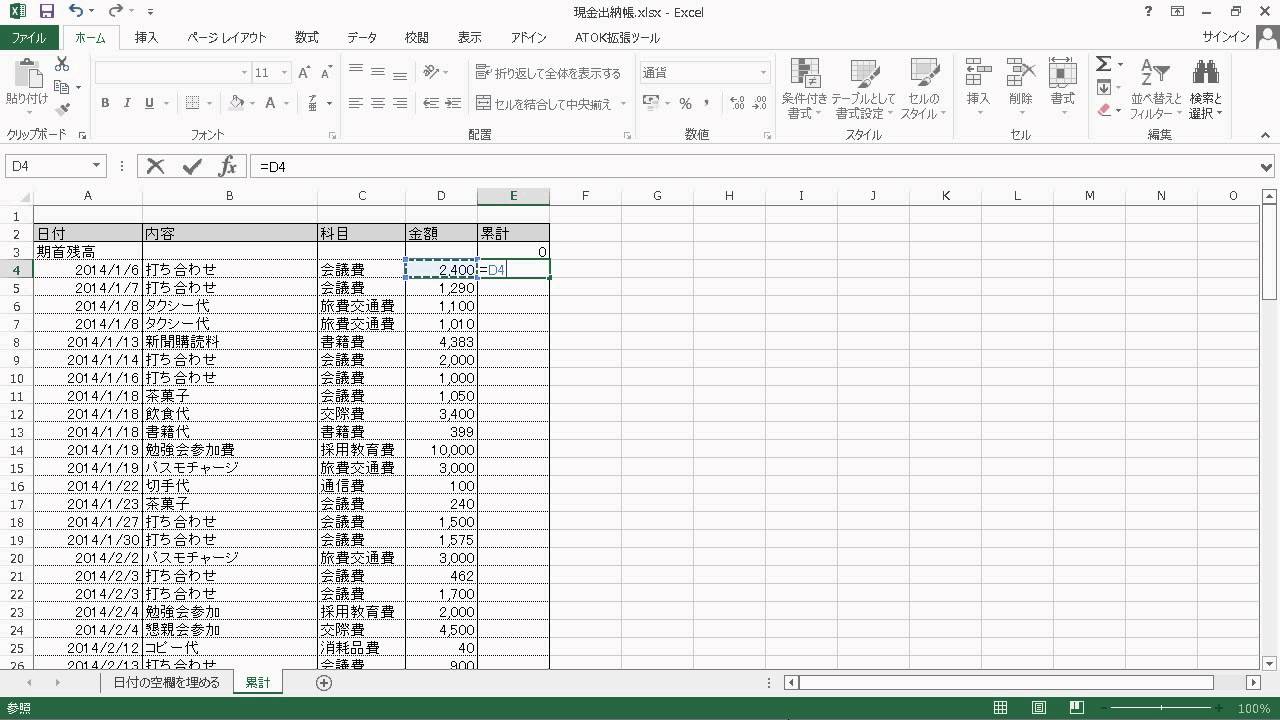The image size is (1280, 720).
Task: Click the 削除 cells button
Action: pos(1020,80)
